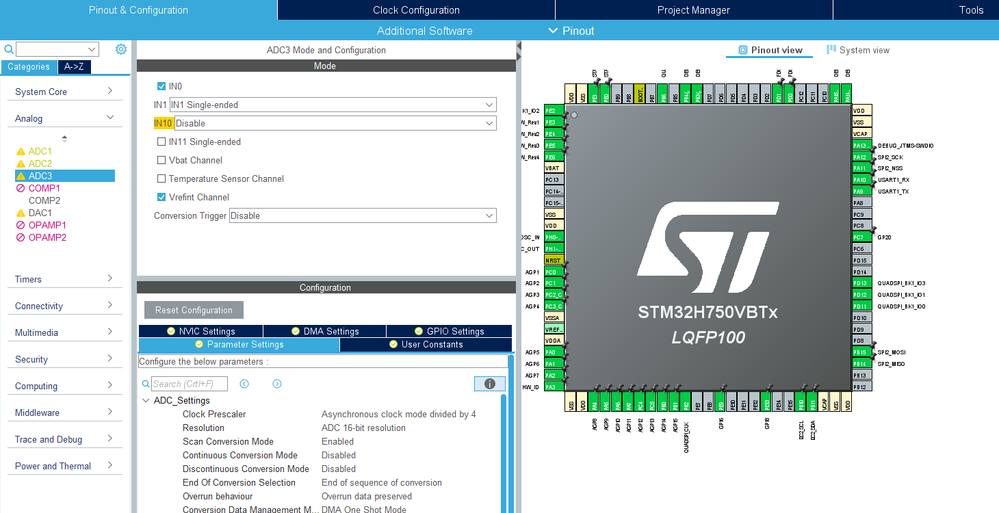Click the PA10 pin labeled USART1_RX
Image resolution: width=999 pixels, height=513 pixels.
(x=861, y=180)
